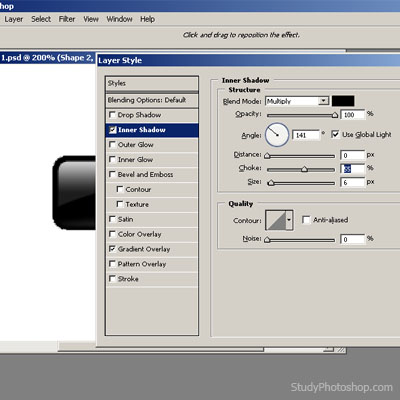400x400 pixels.
Task: Click the Noise value field
Action: 353,239
